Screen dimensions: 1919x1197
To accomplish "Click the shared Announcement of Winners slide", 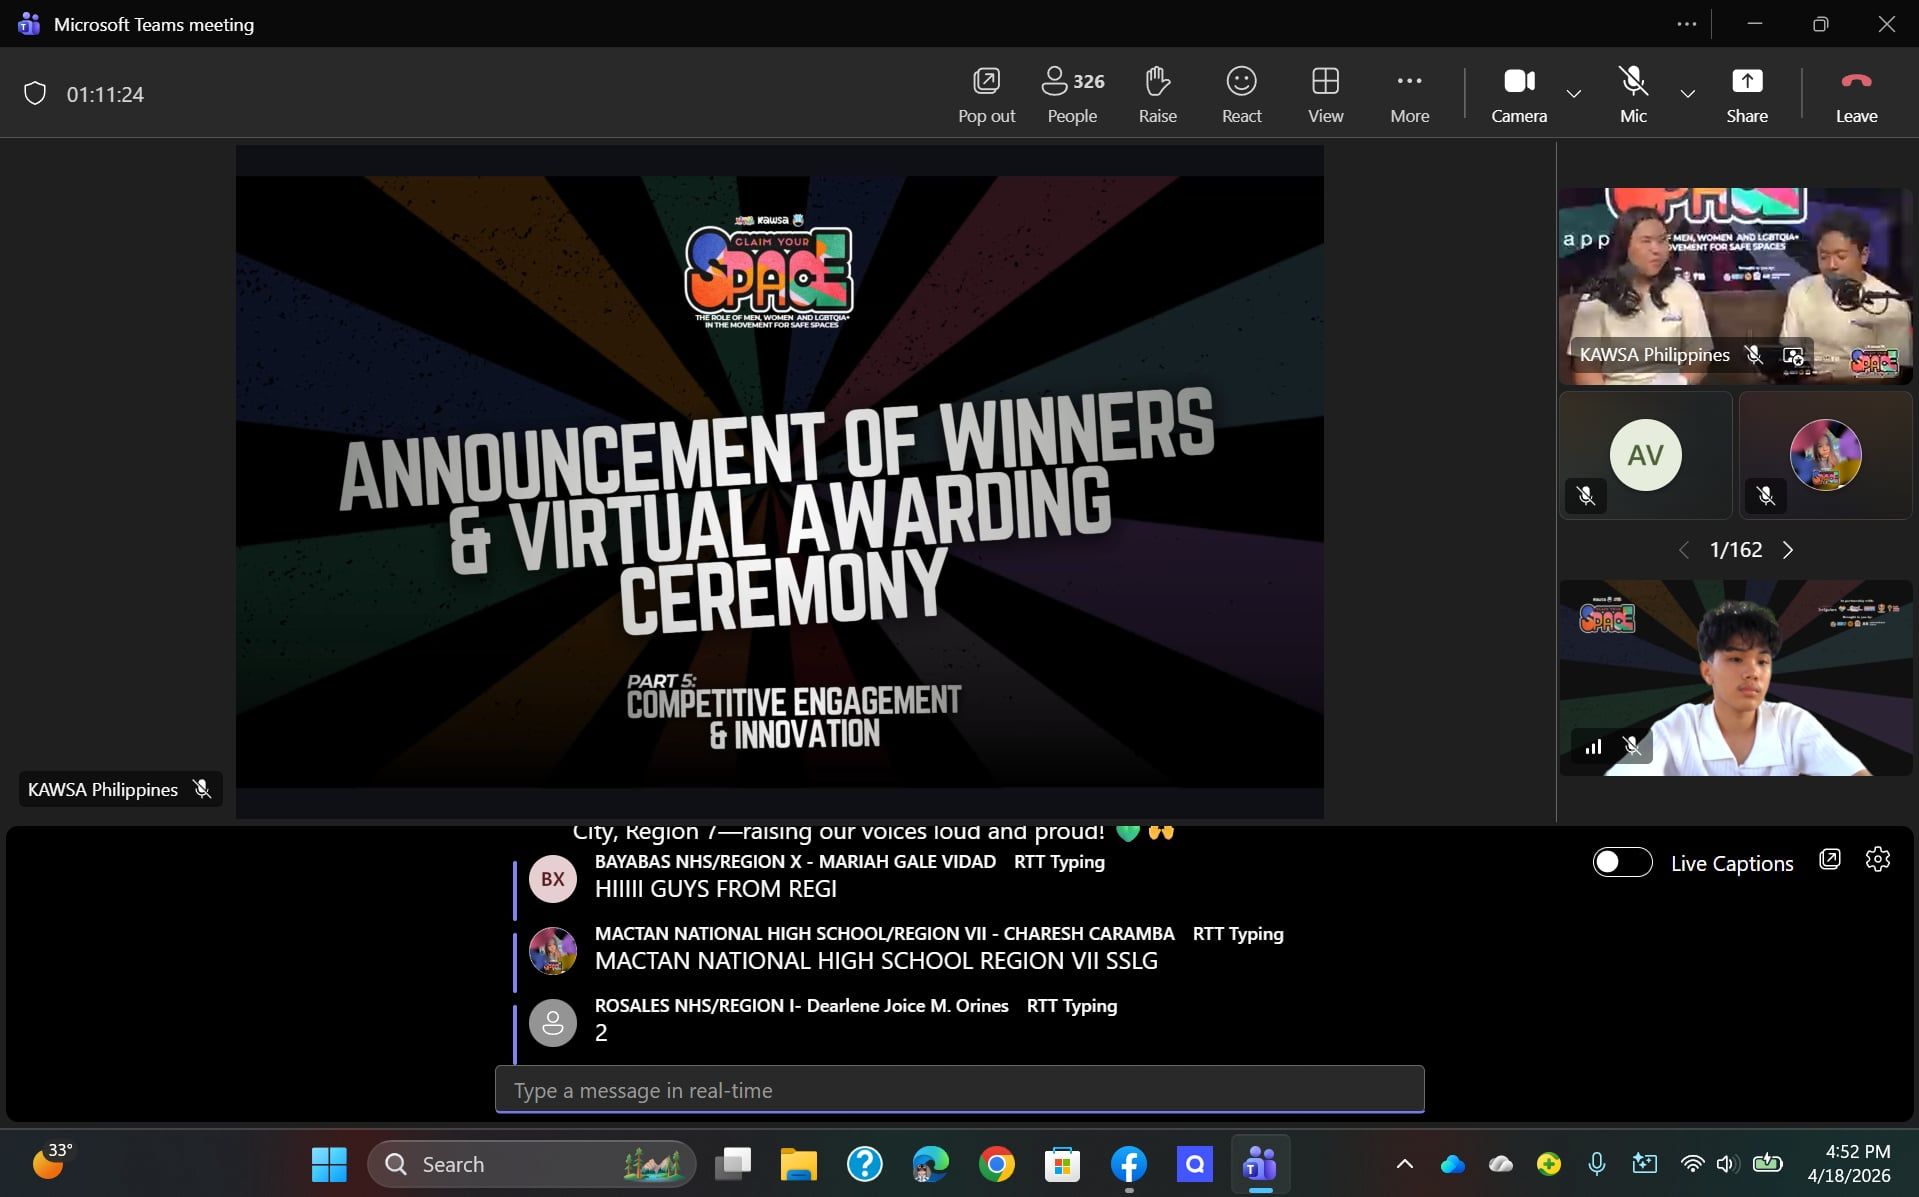I will 780,482.
